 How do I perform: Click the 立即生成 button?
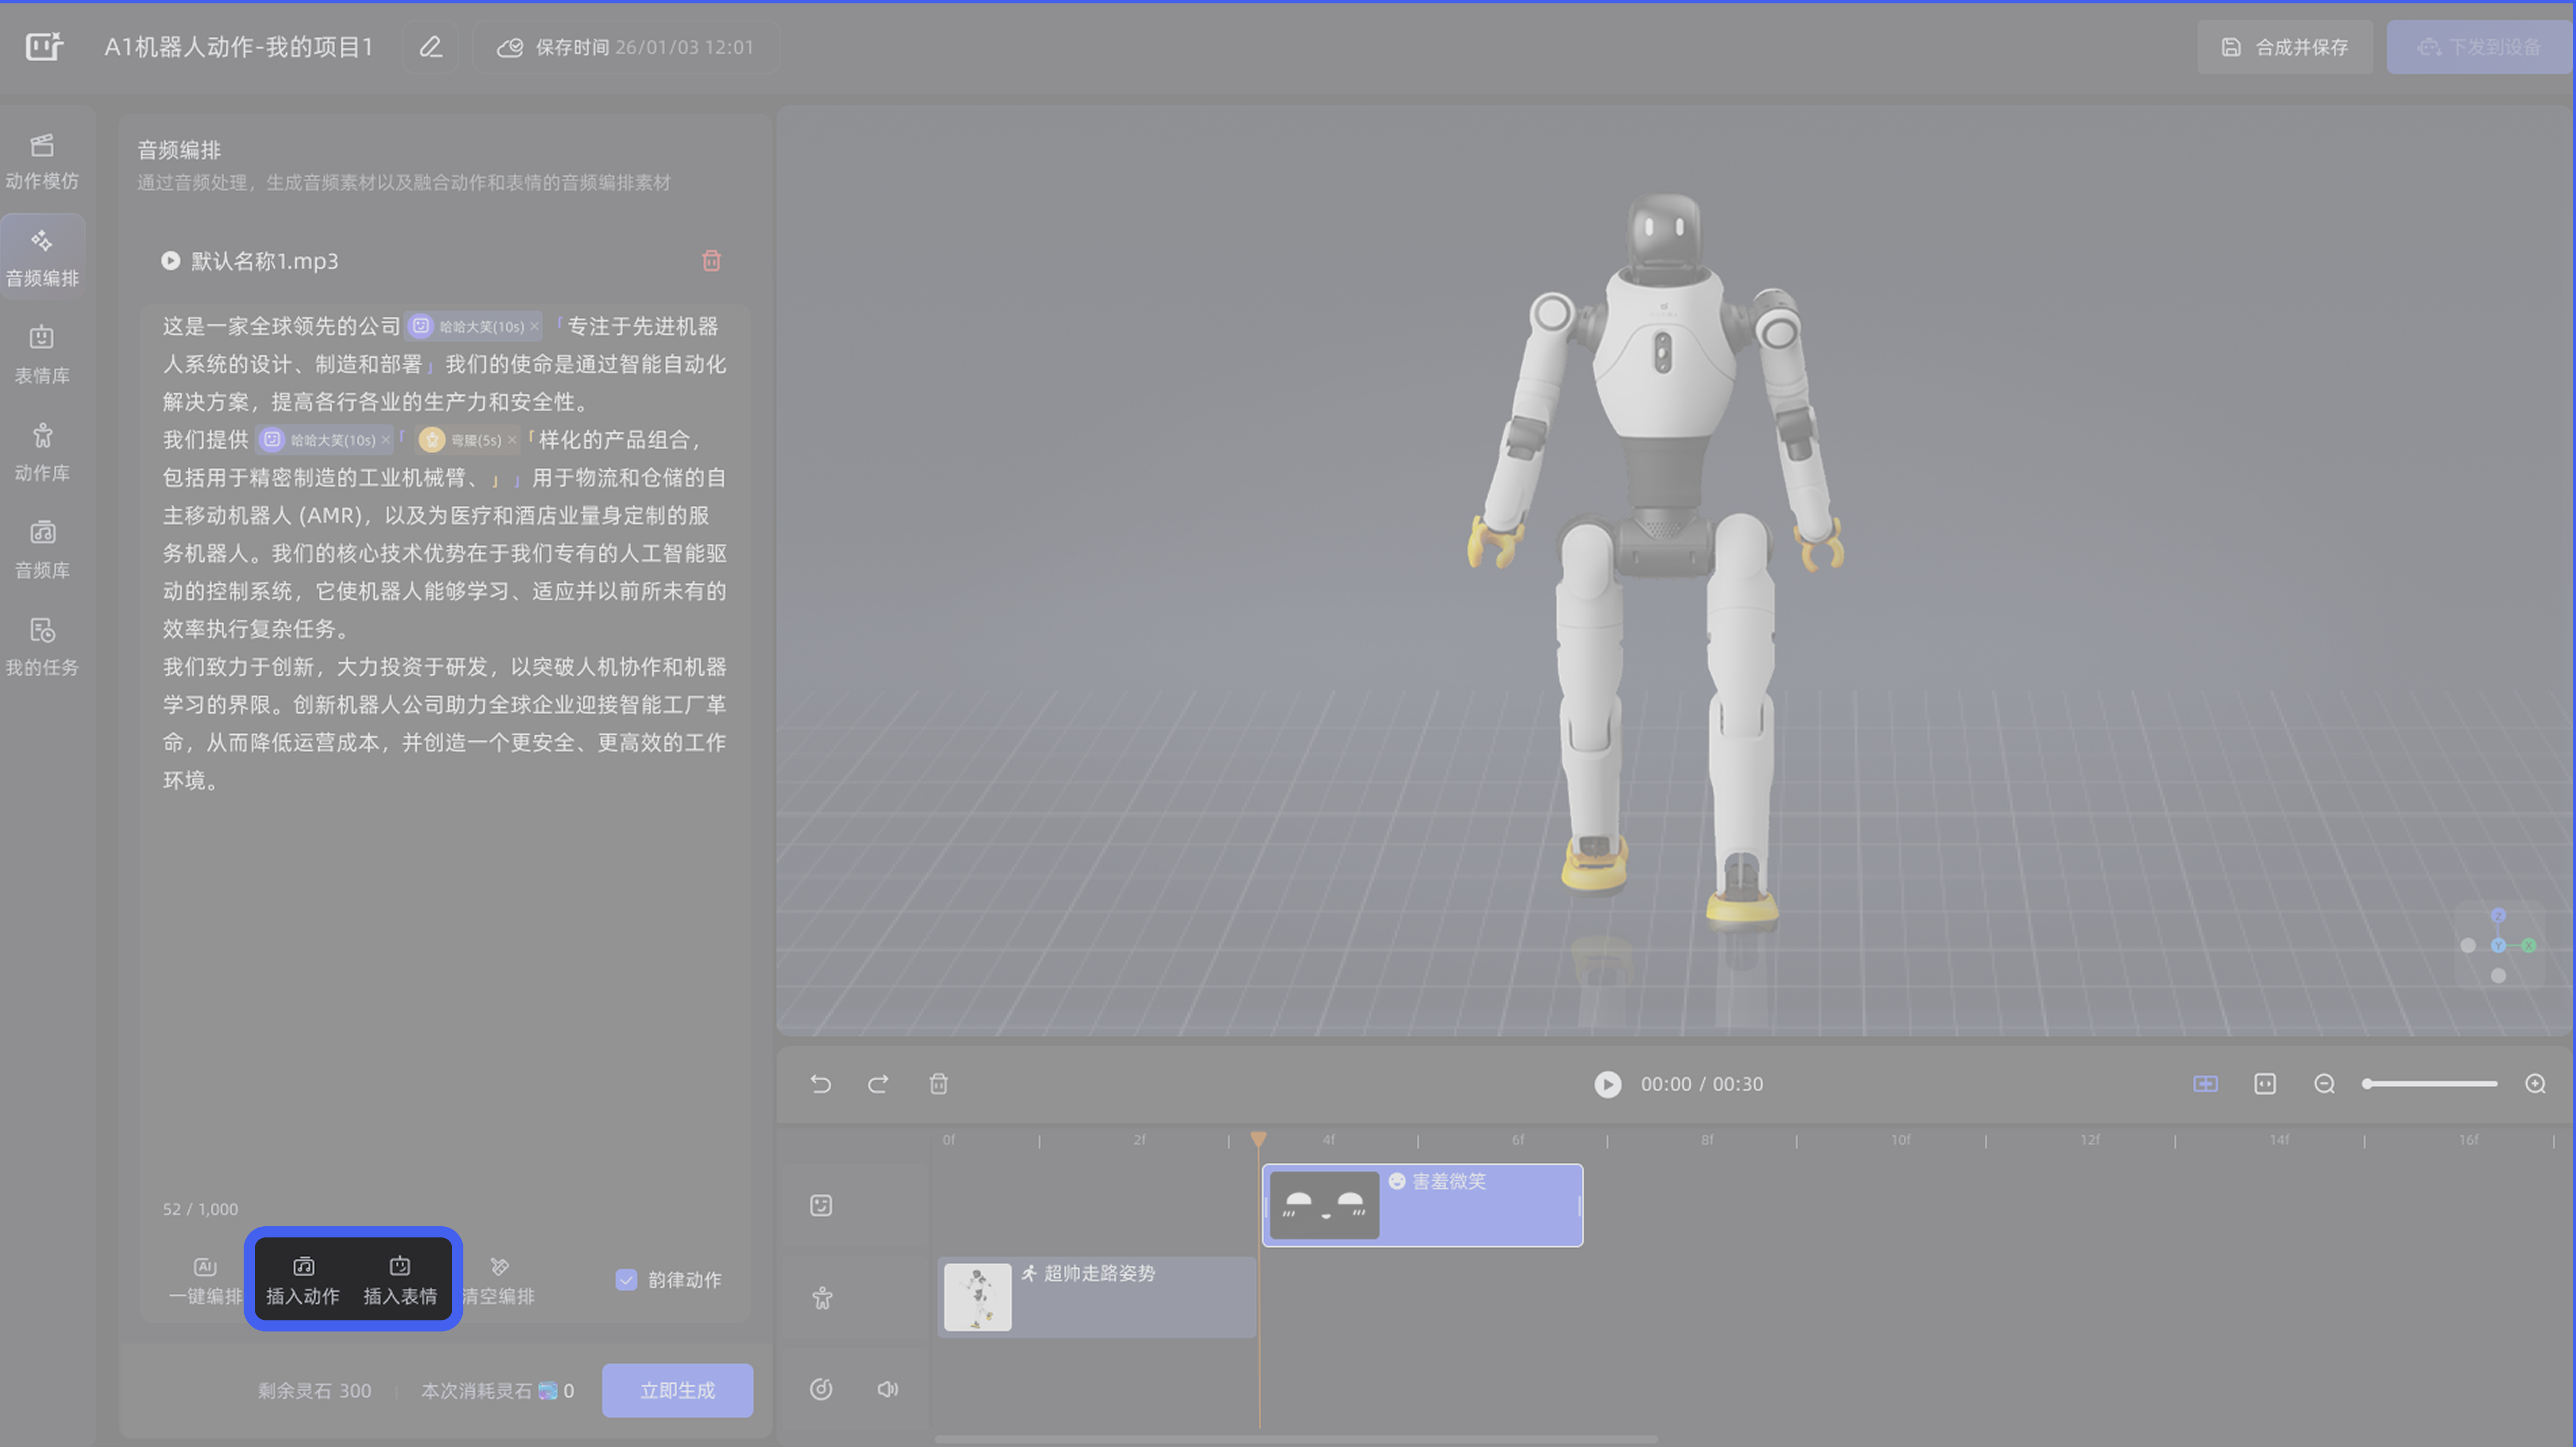tap(677, 1390)
